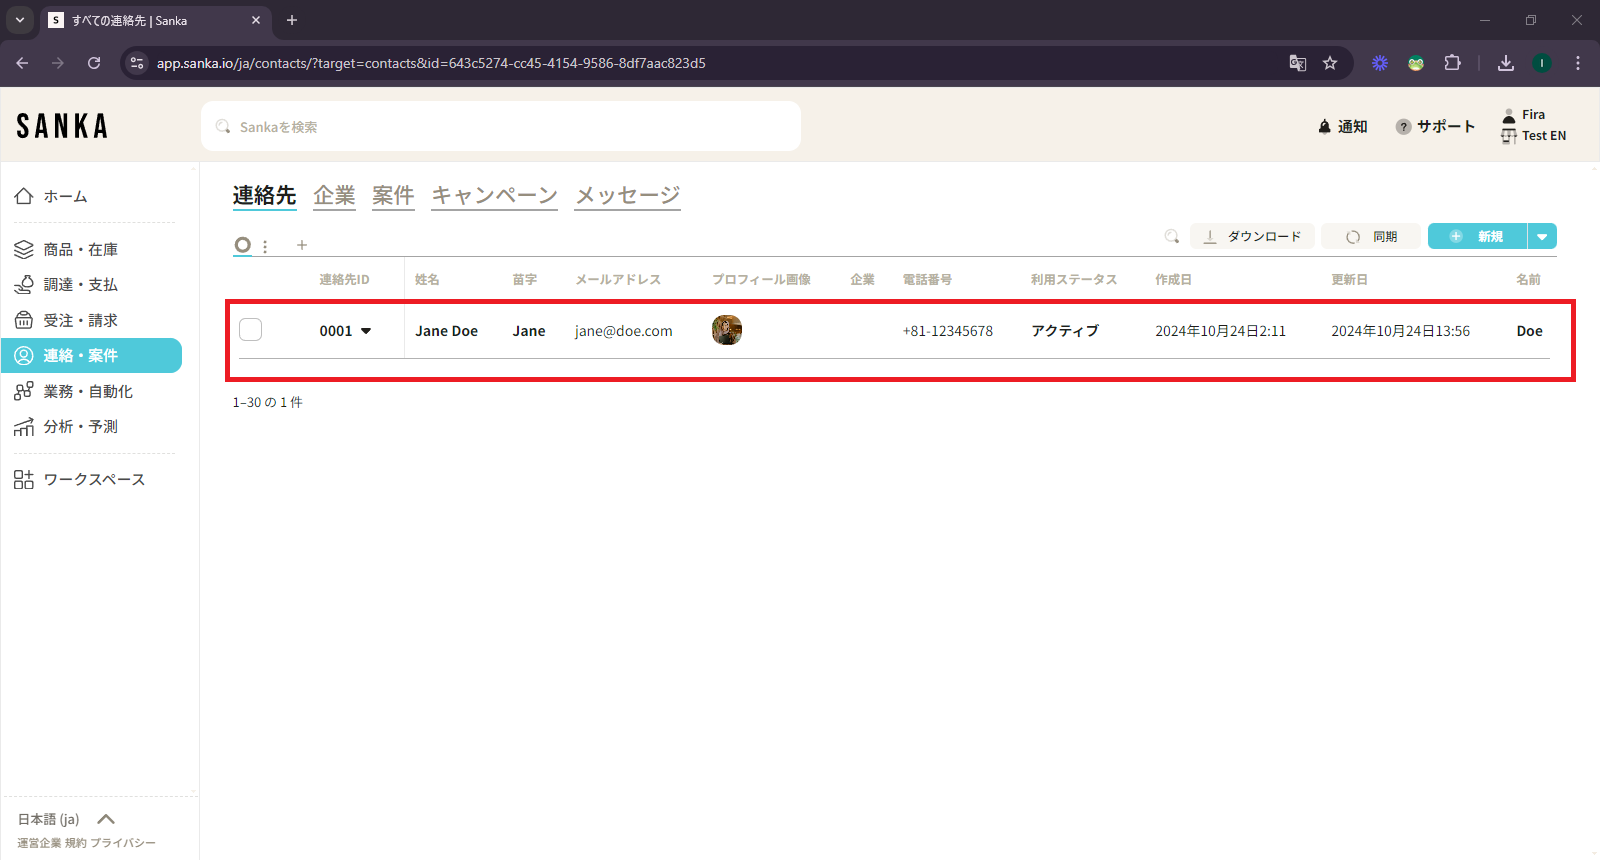Screen dimensions: 1600x860
Task: Click the 同期 sync button
Action: point(1371,237)
